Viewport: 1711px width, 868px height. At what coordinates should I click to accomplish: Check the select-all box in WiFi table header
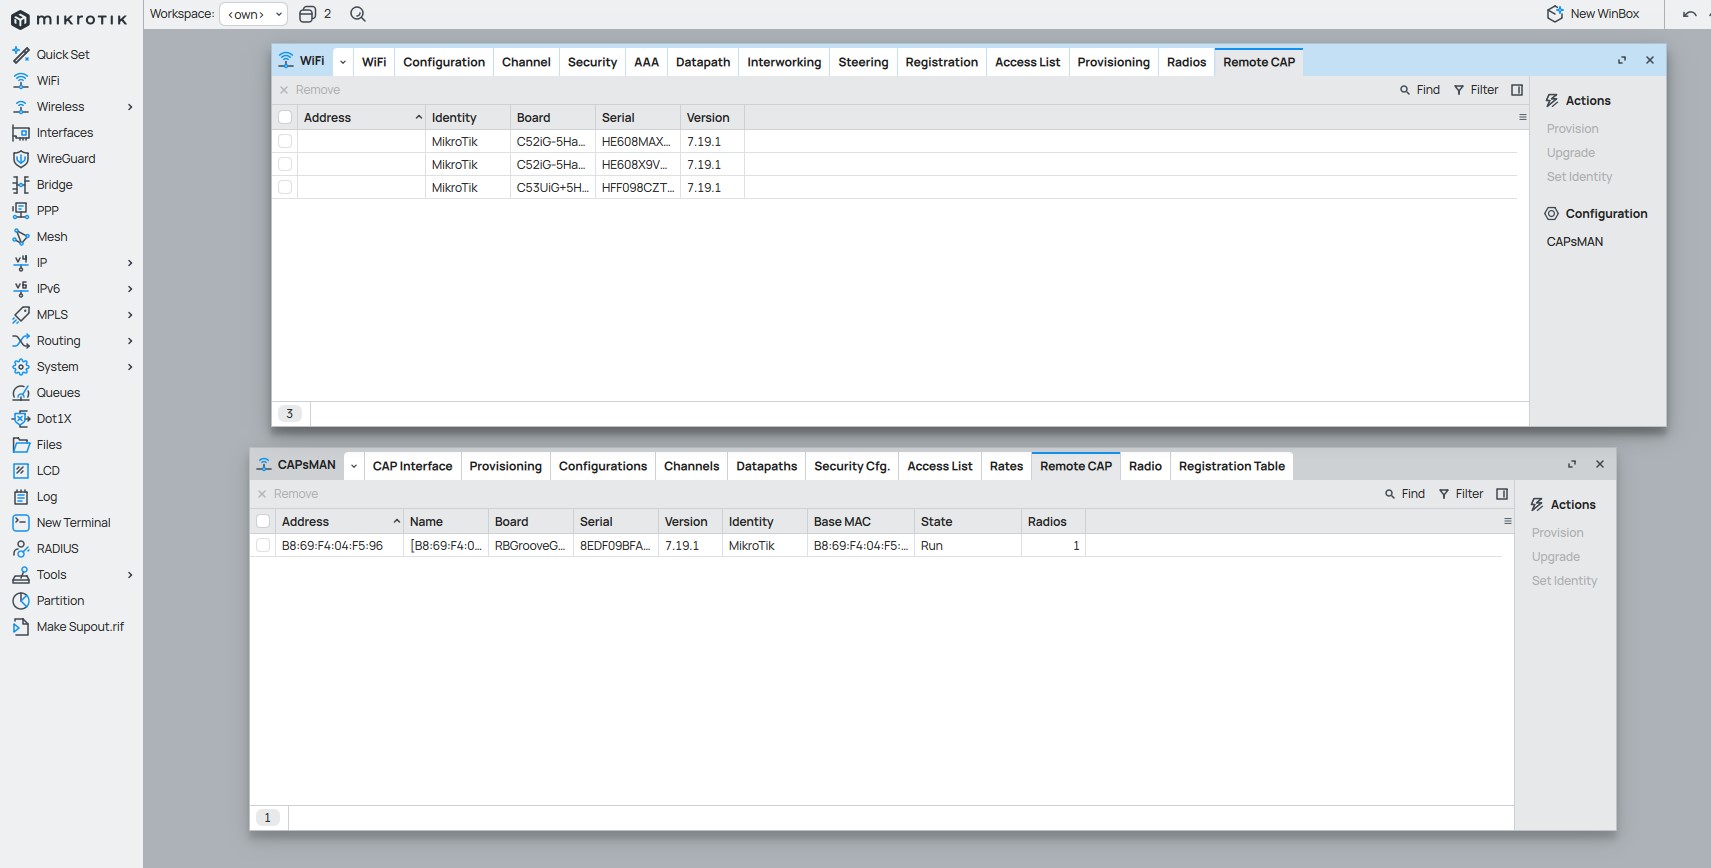coord(285,117)
